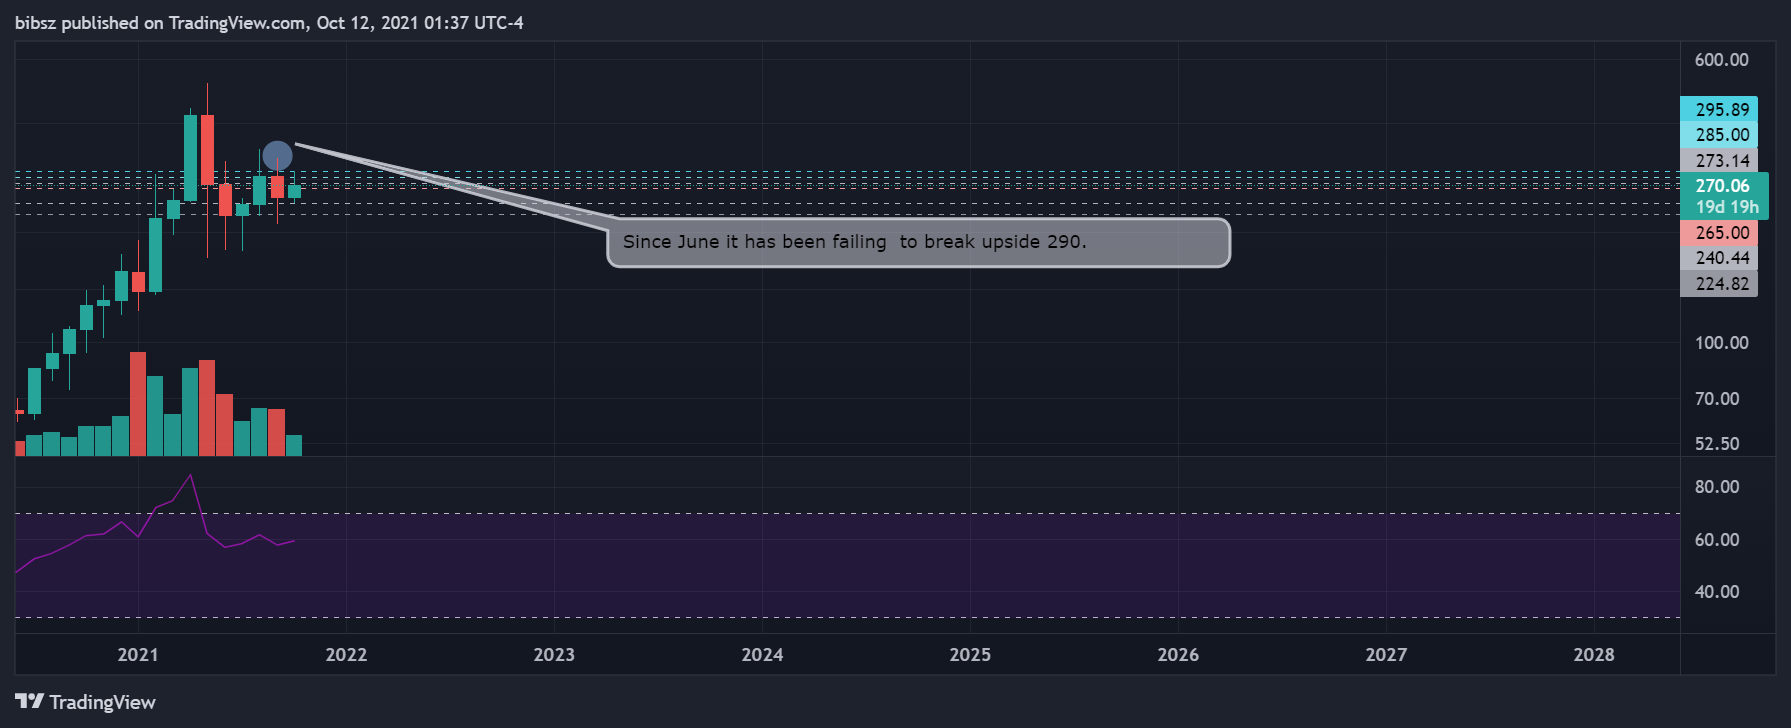
Task: Click the 273.14 price label
Action: click(x=1719, y=160)
